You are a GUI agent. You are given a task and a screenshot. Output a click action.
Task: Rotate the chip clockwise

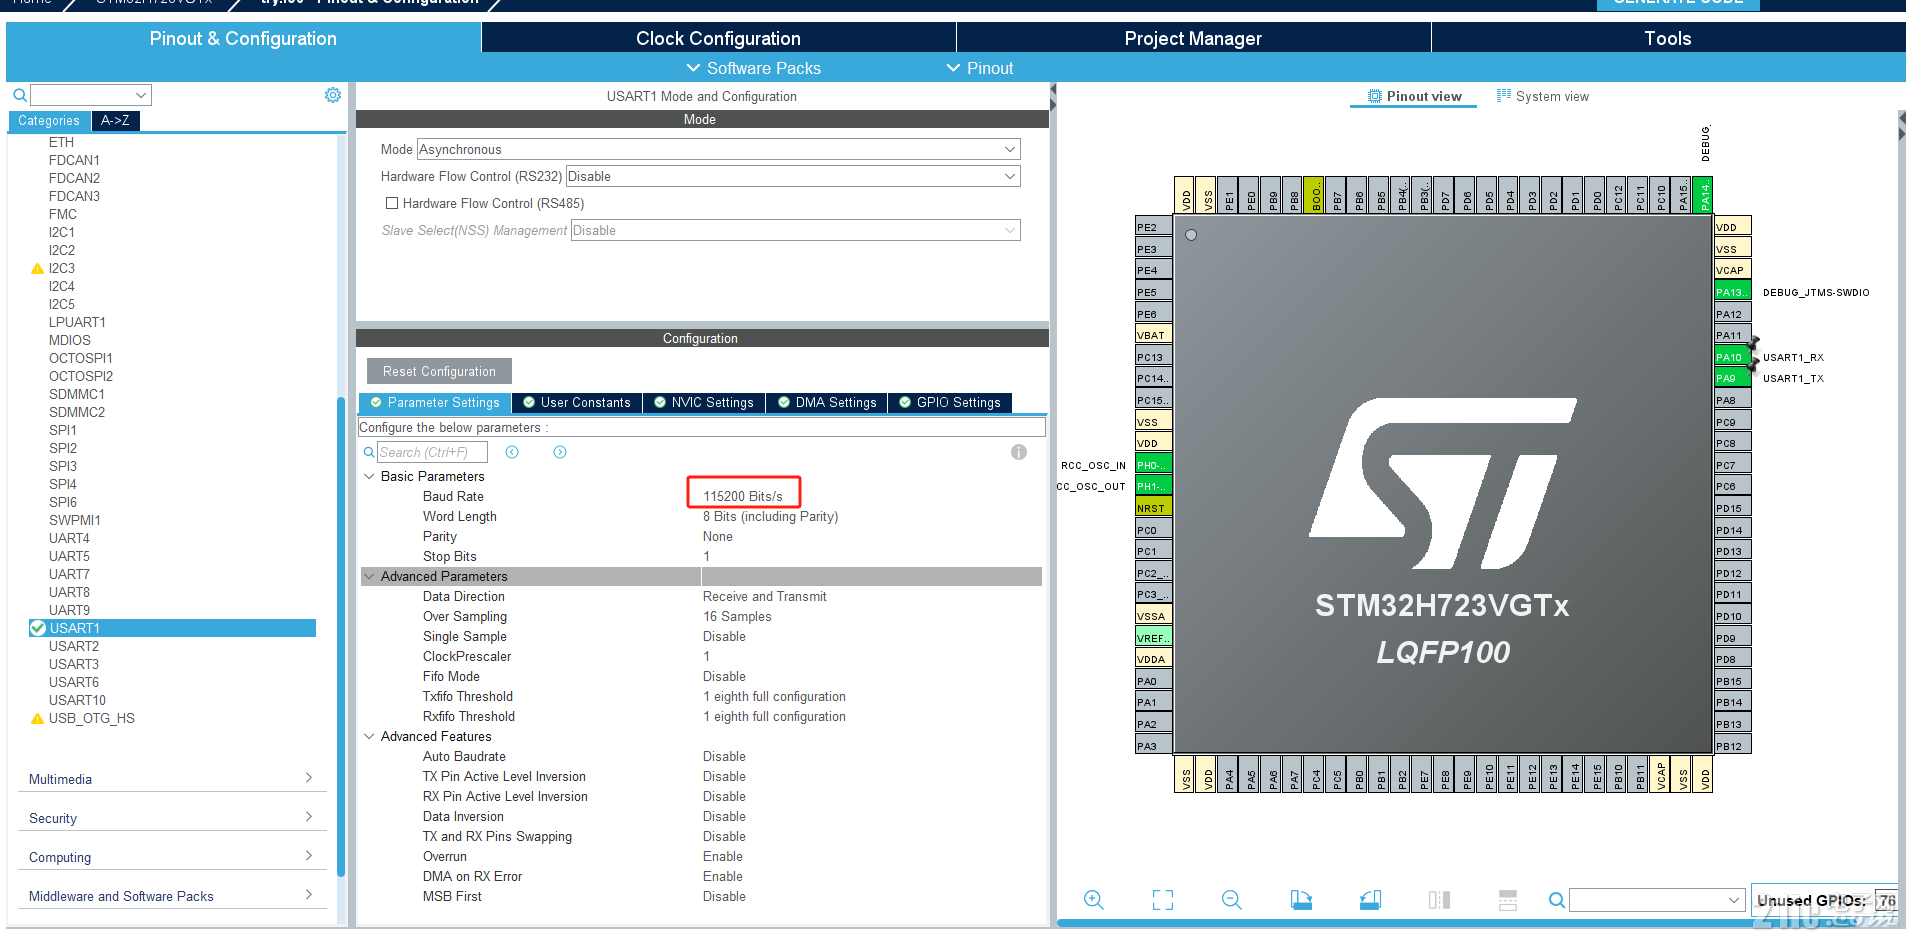click(x=1301, y=900)
